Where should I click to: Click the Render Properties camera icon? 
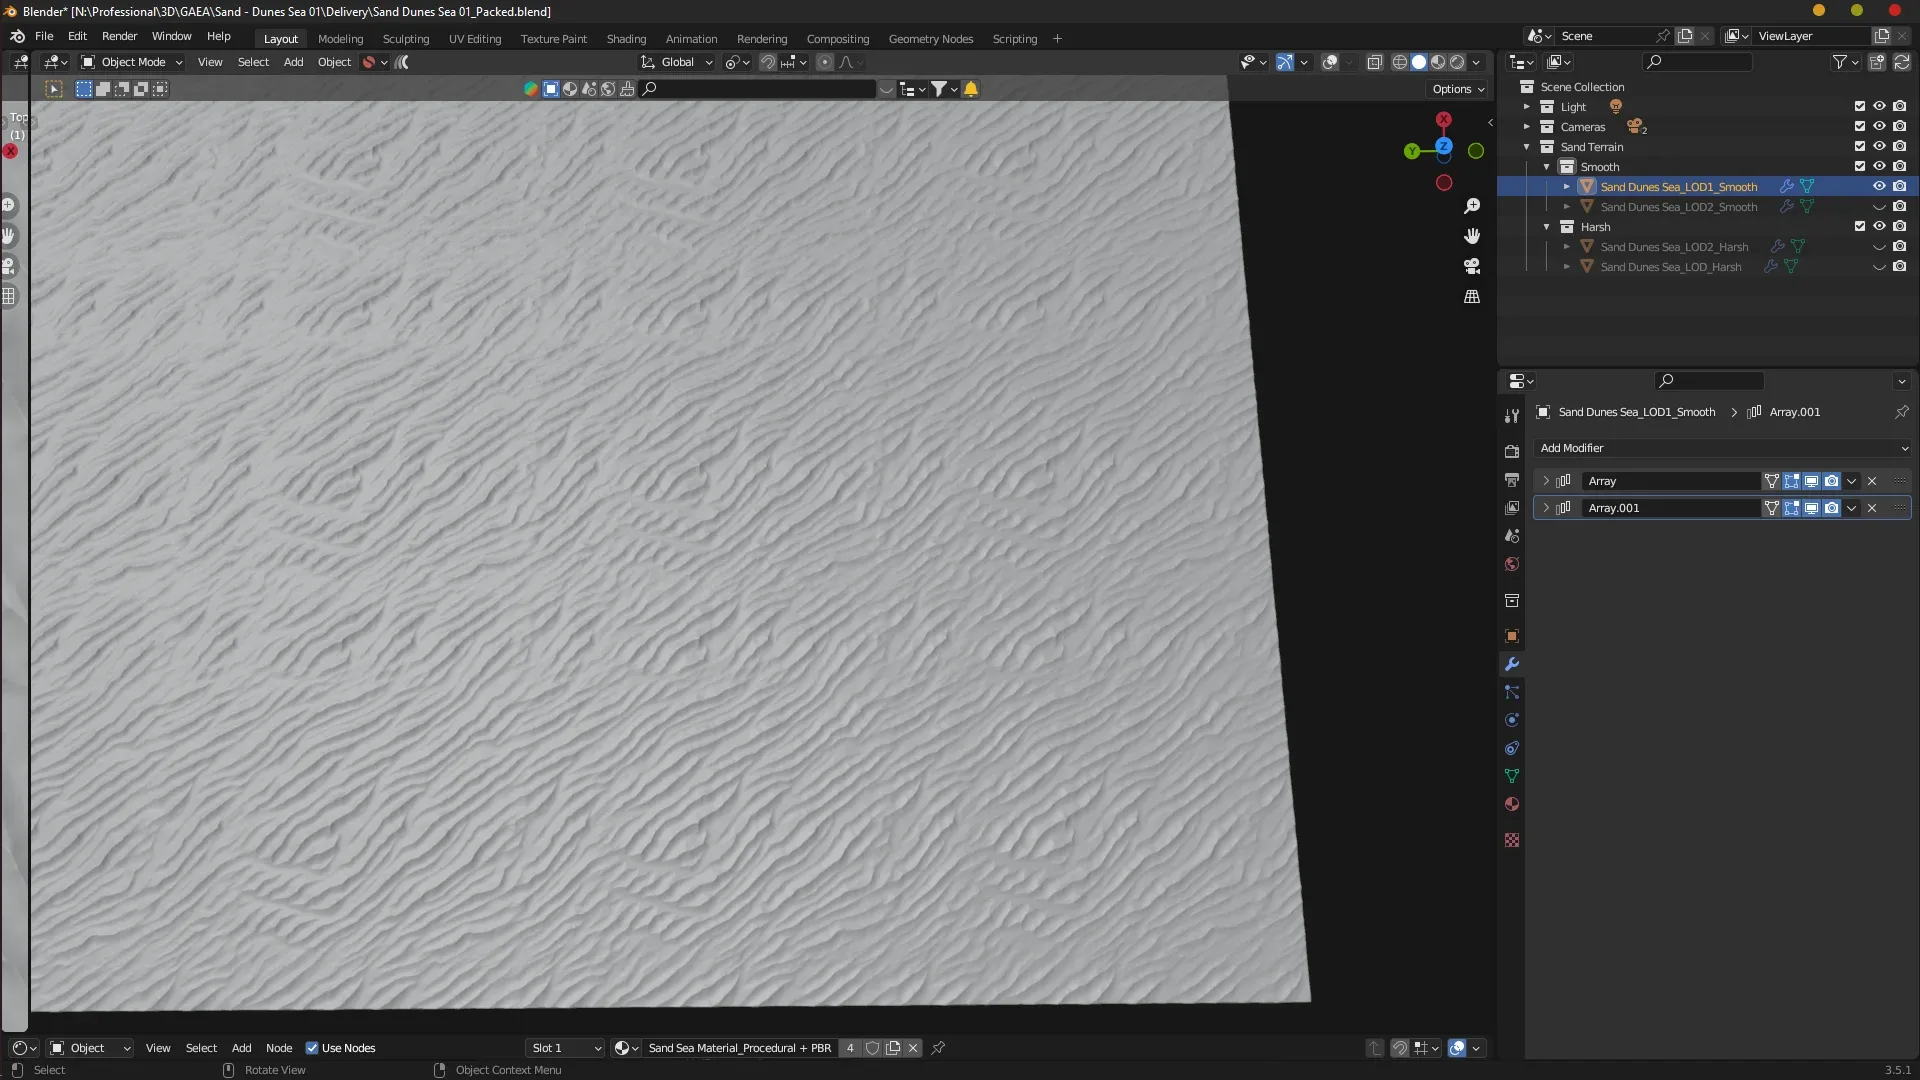click(1511, 444)
